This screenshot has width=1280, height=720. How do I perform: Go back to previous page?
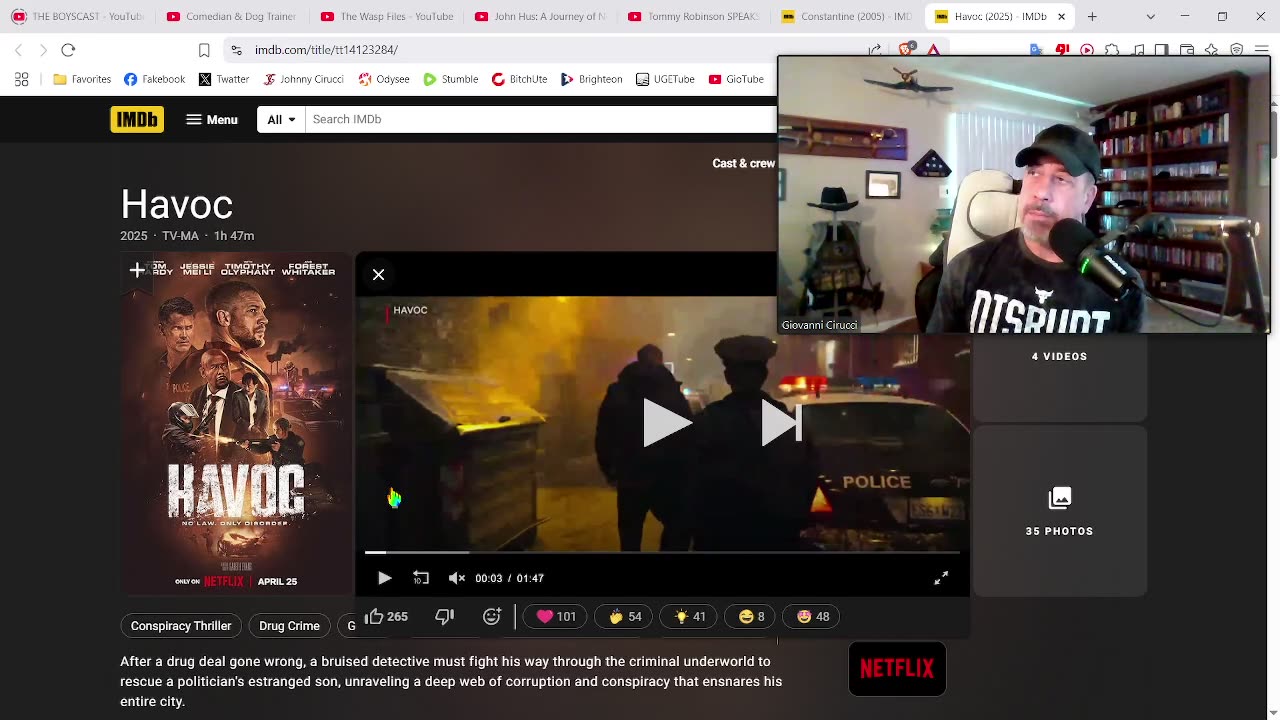pos(18,50)
